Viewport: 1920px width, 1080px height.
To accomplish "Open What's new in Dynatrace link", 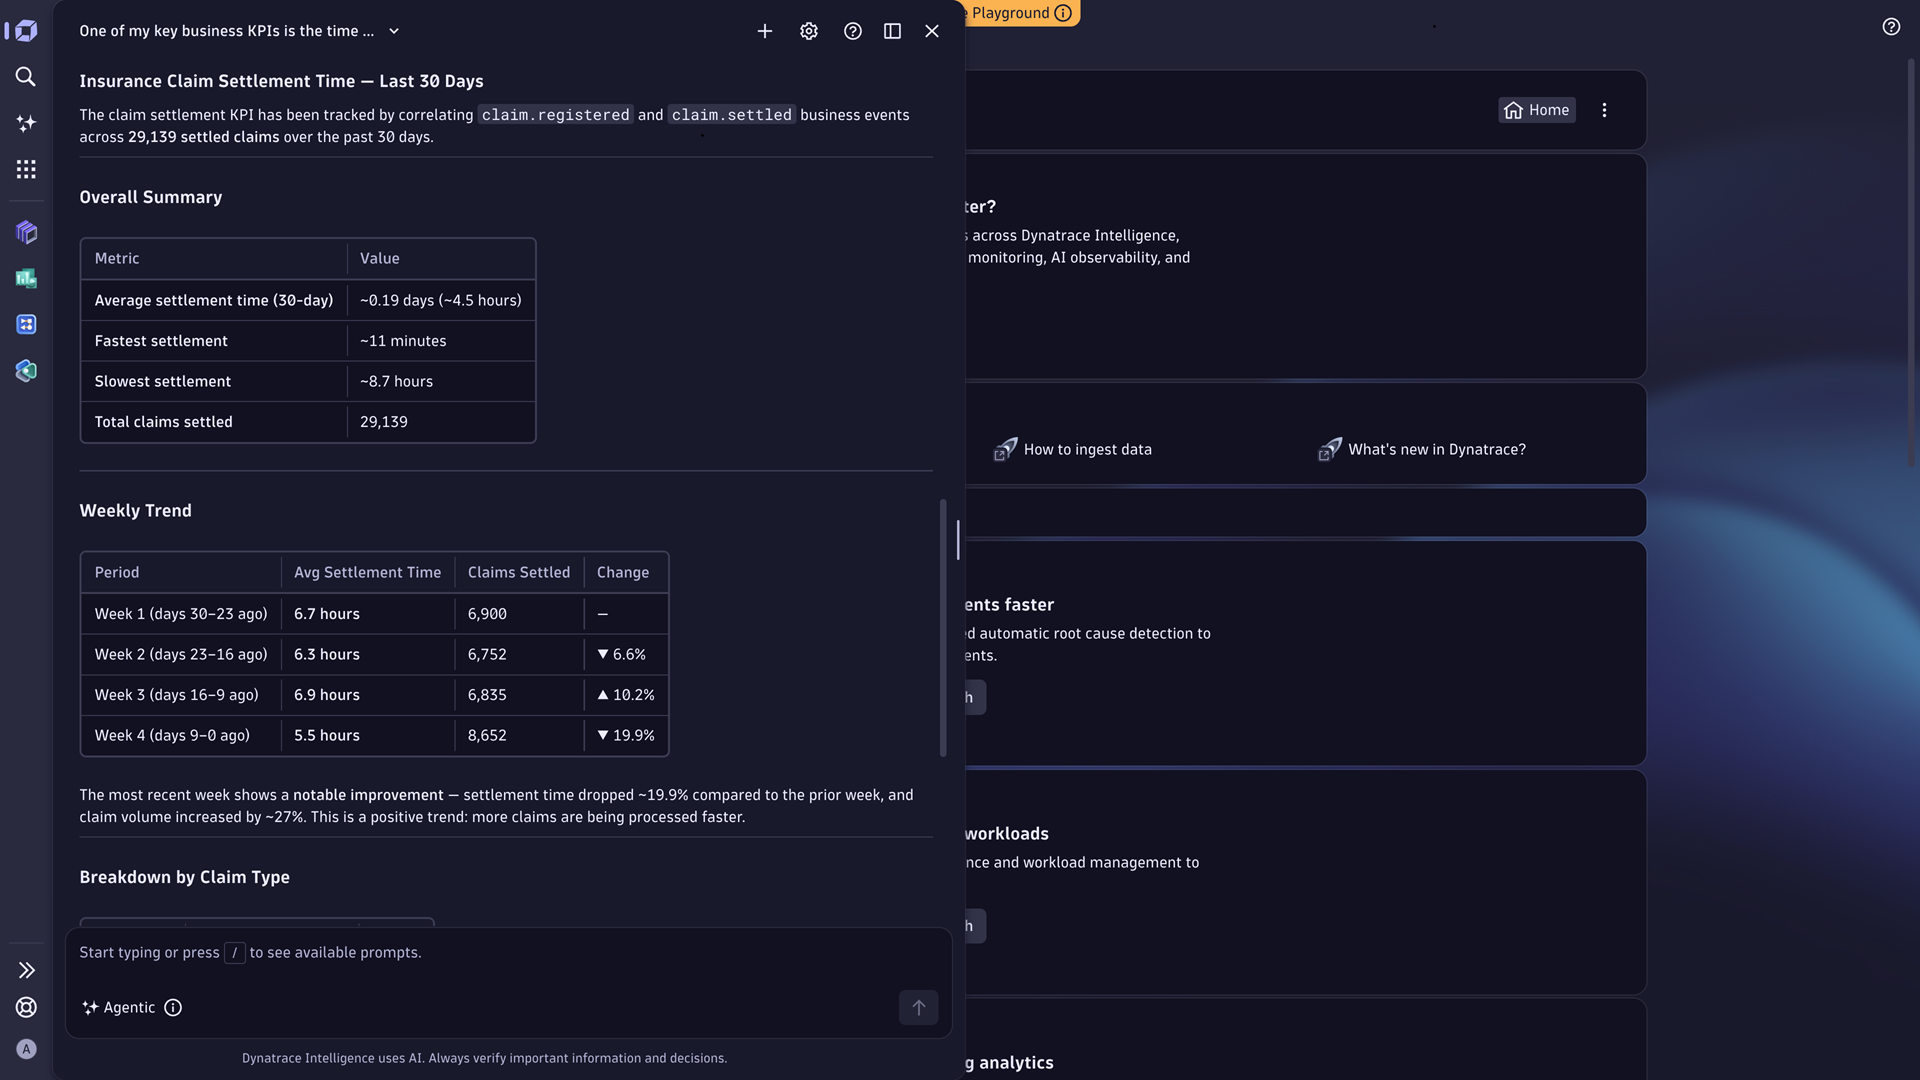I will (1436, 450).
